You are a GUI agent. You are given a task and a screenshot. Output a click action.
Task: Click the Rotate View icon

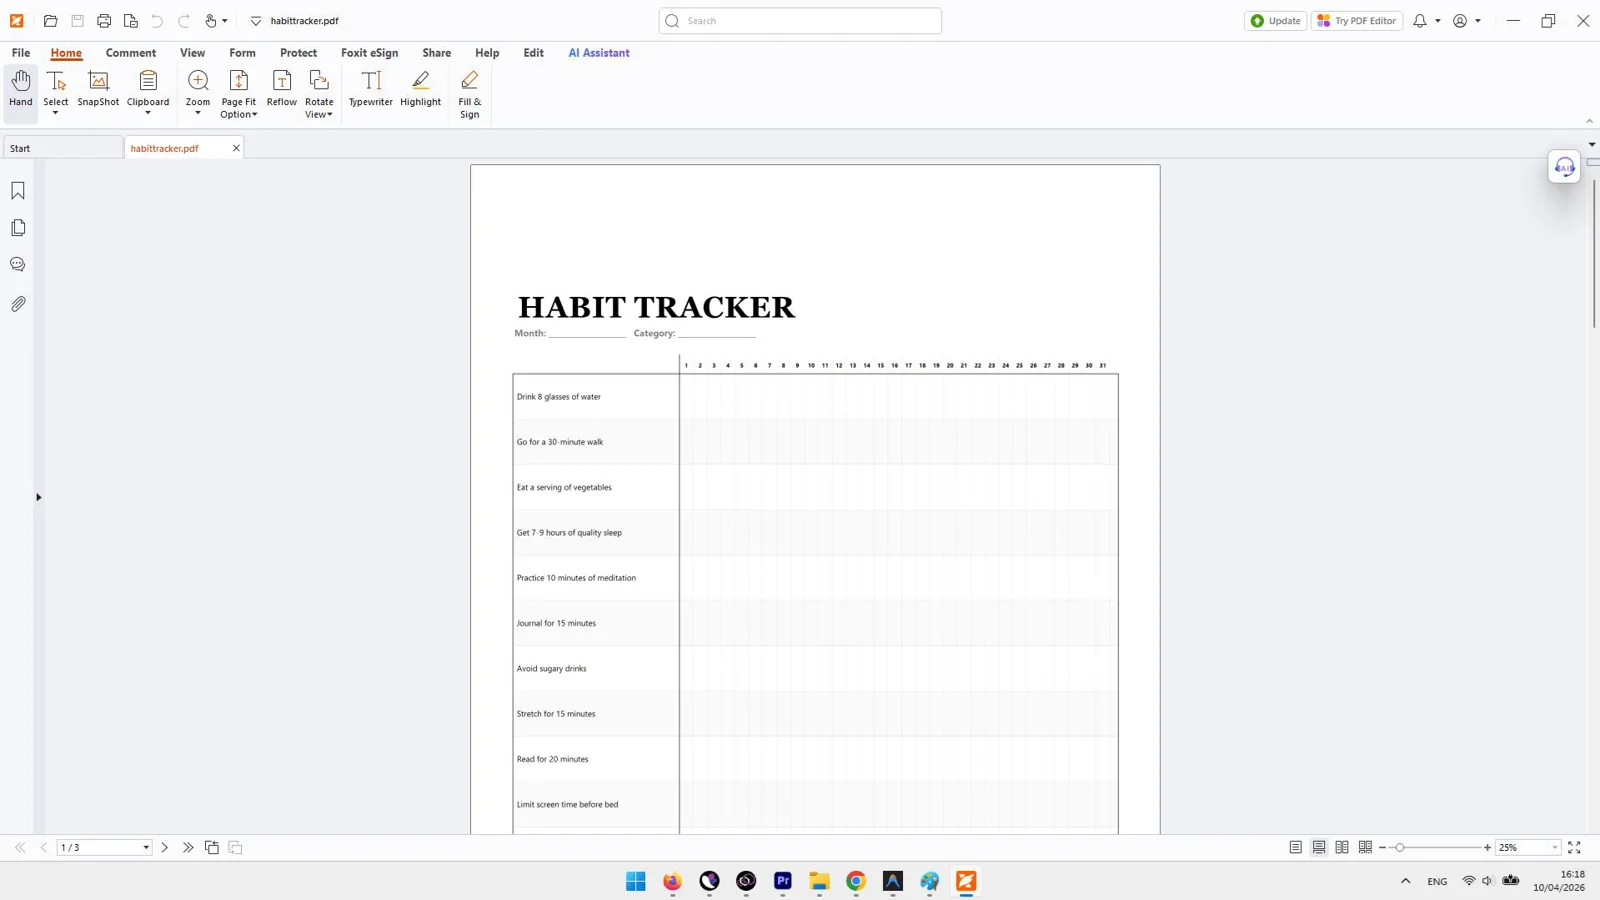tap(319, 81)
